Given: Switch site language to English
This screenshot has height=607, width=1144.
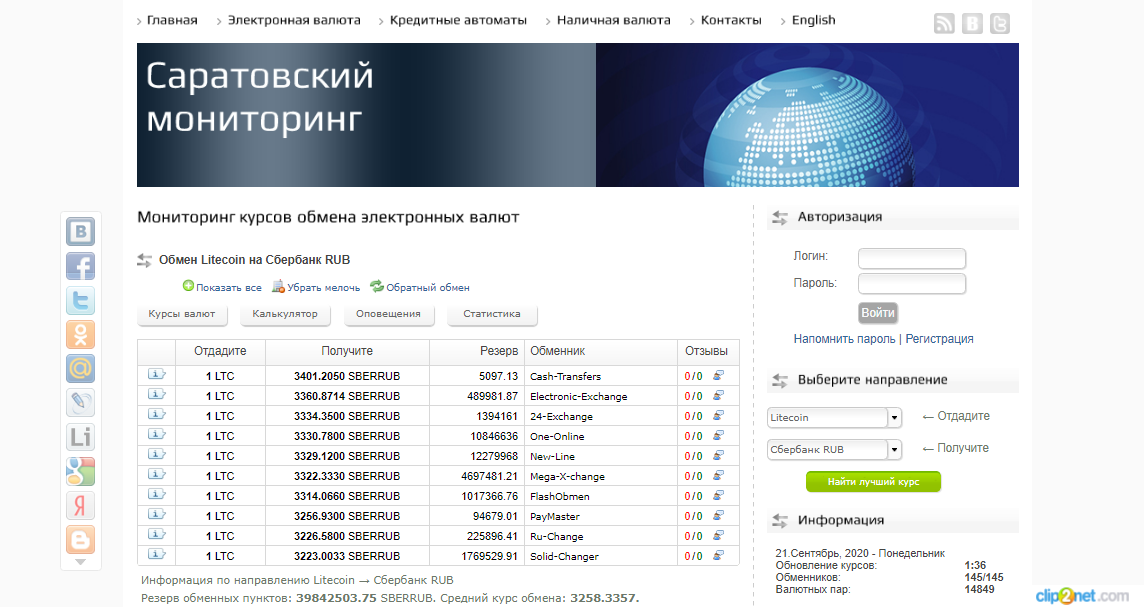Looking at the screenshot, I should [813, 20].
